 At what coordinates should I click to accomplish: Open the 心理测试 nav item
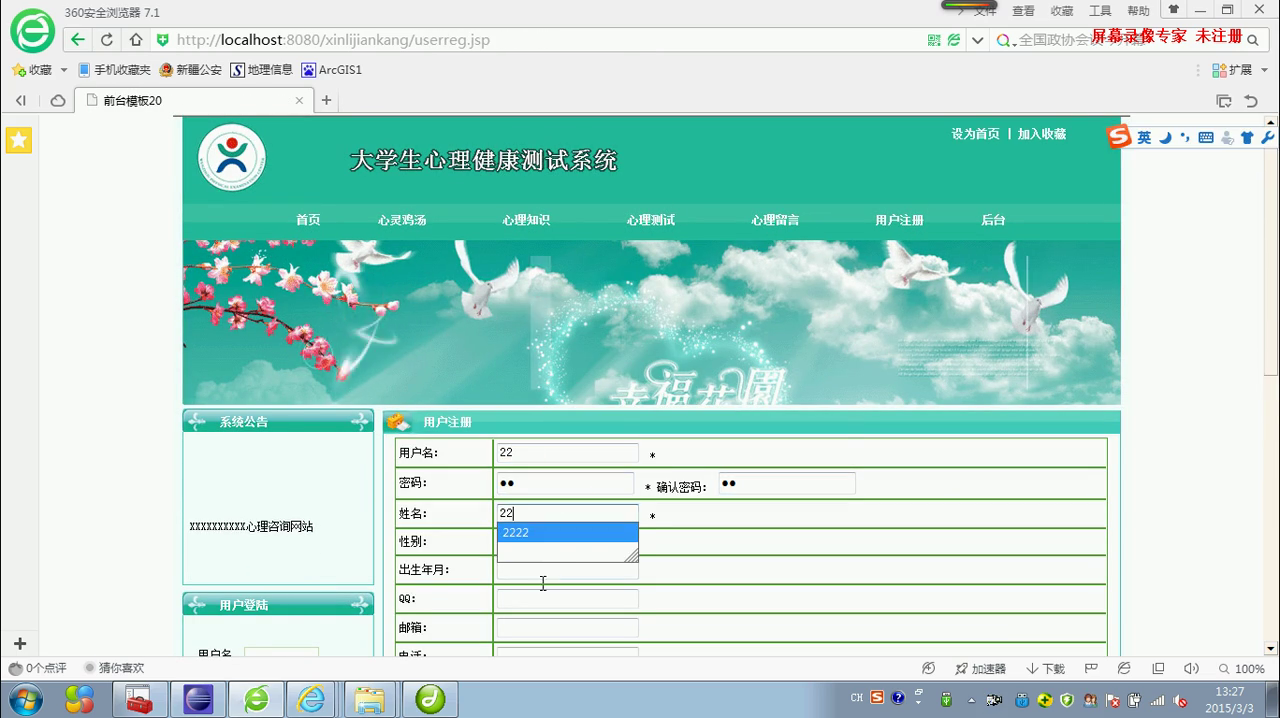tap(651, 220)
